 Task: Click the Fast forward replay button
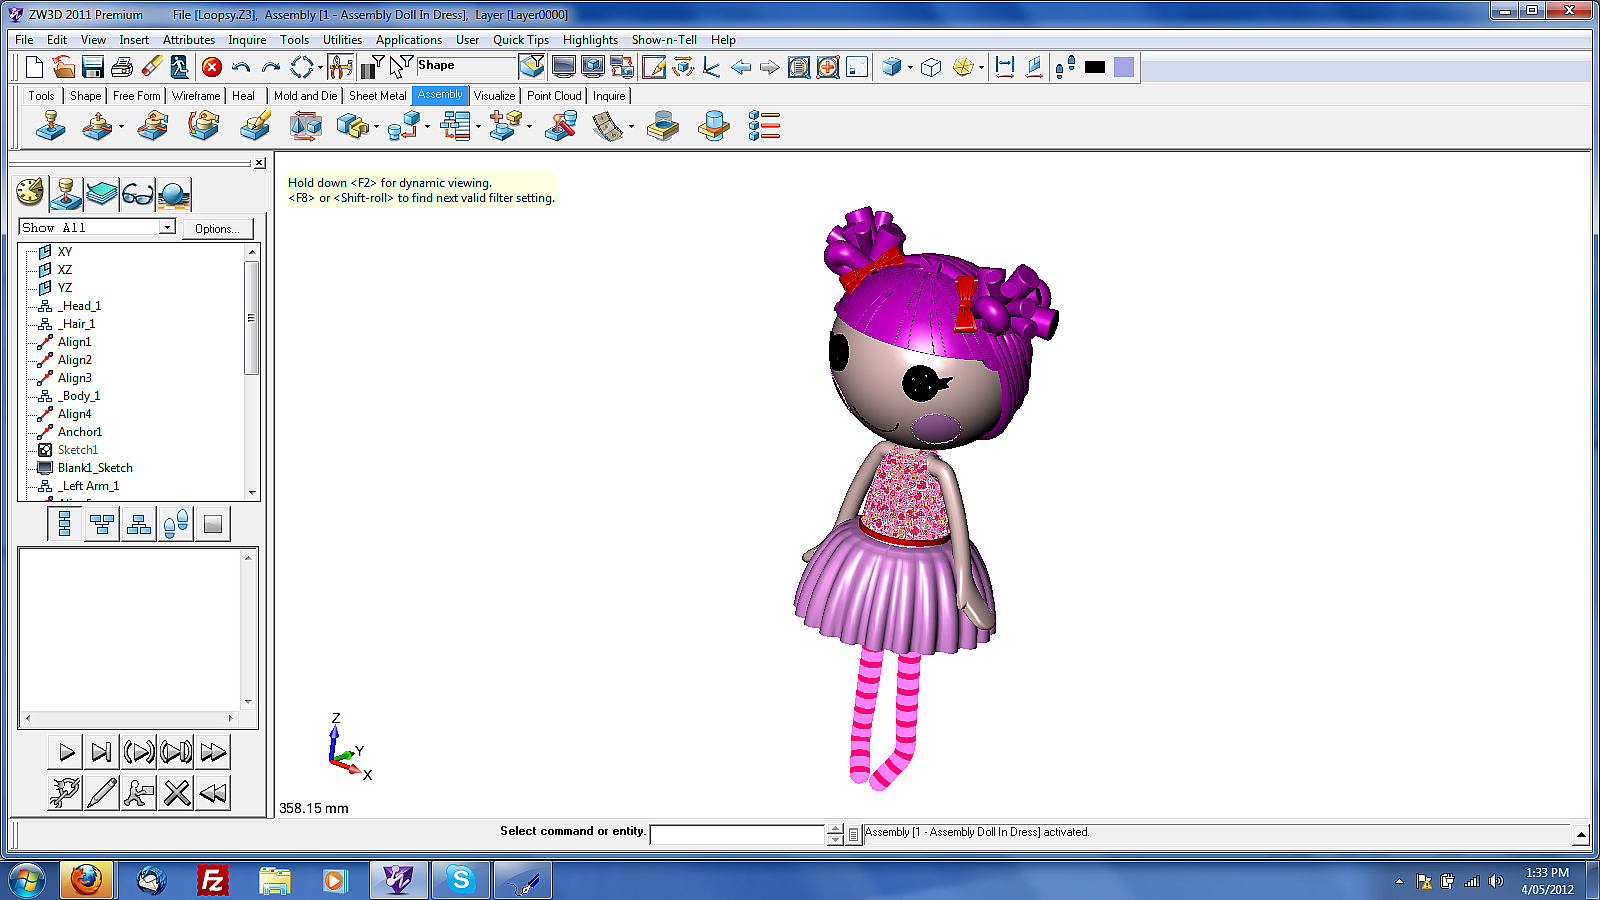[x=213, y=752]
